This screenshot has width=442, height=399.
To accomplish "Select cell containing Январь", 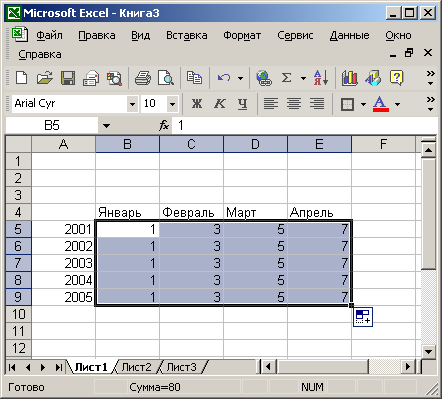I will tap(127, 212).
